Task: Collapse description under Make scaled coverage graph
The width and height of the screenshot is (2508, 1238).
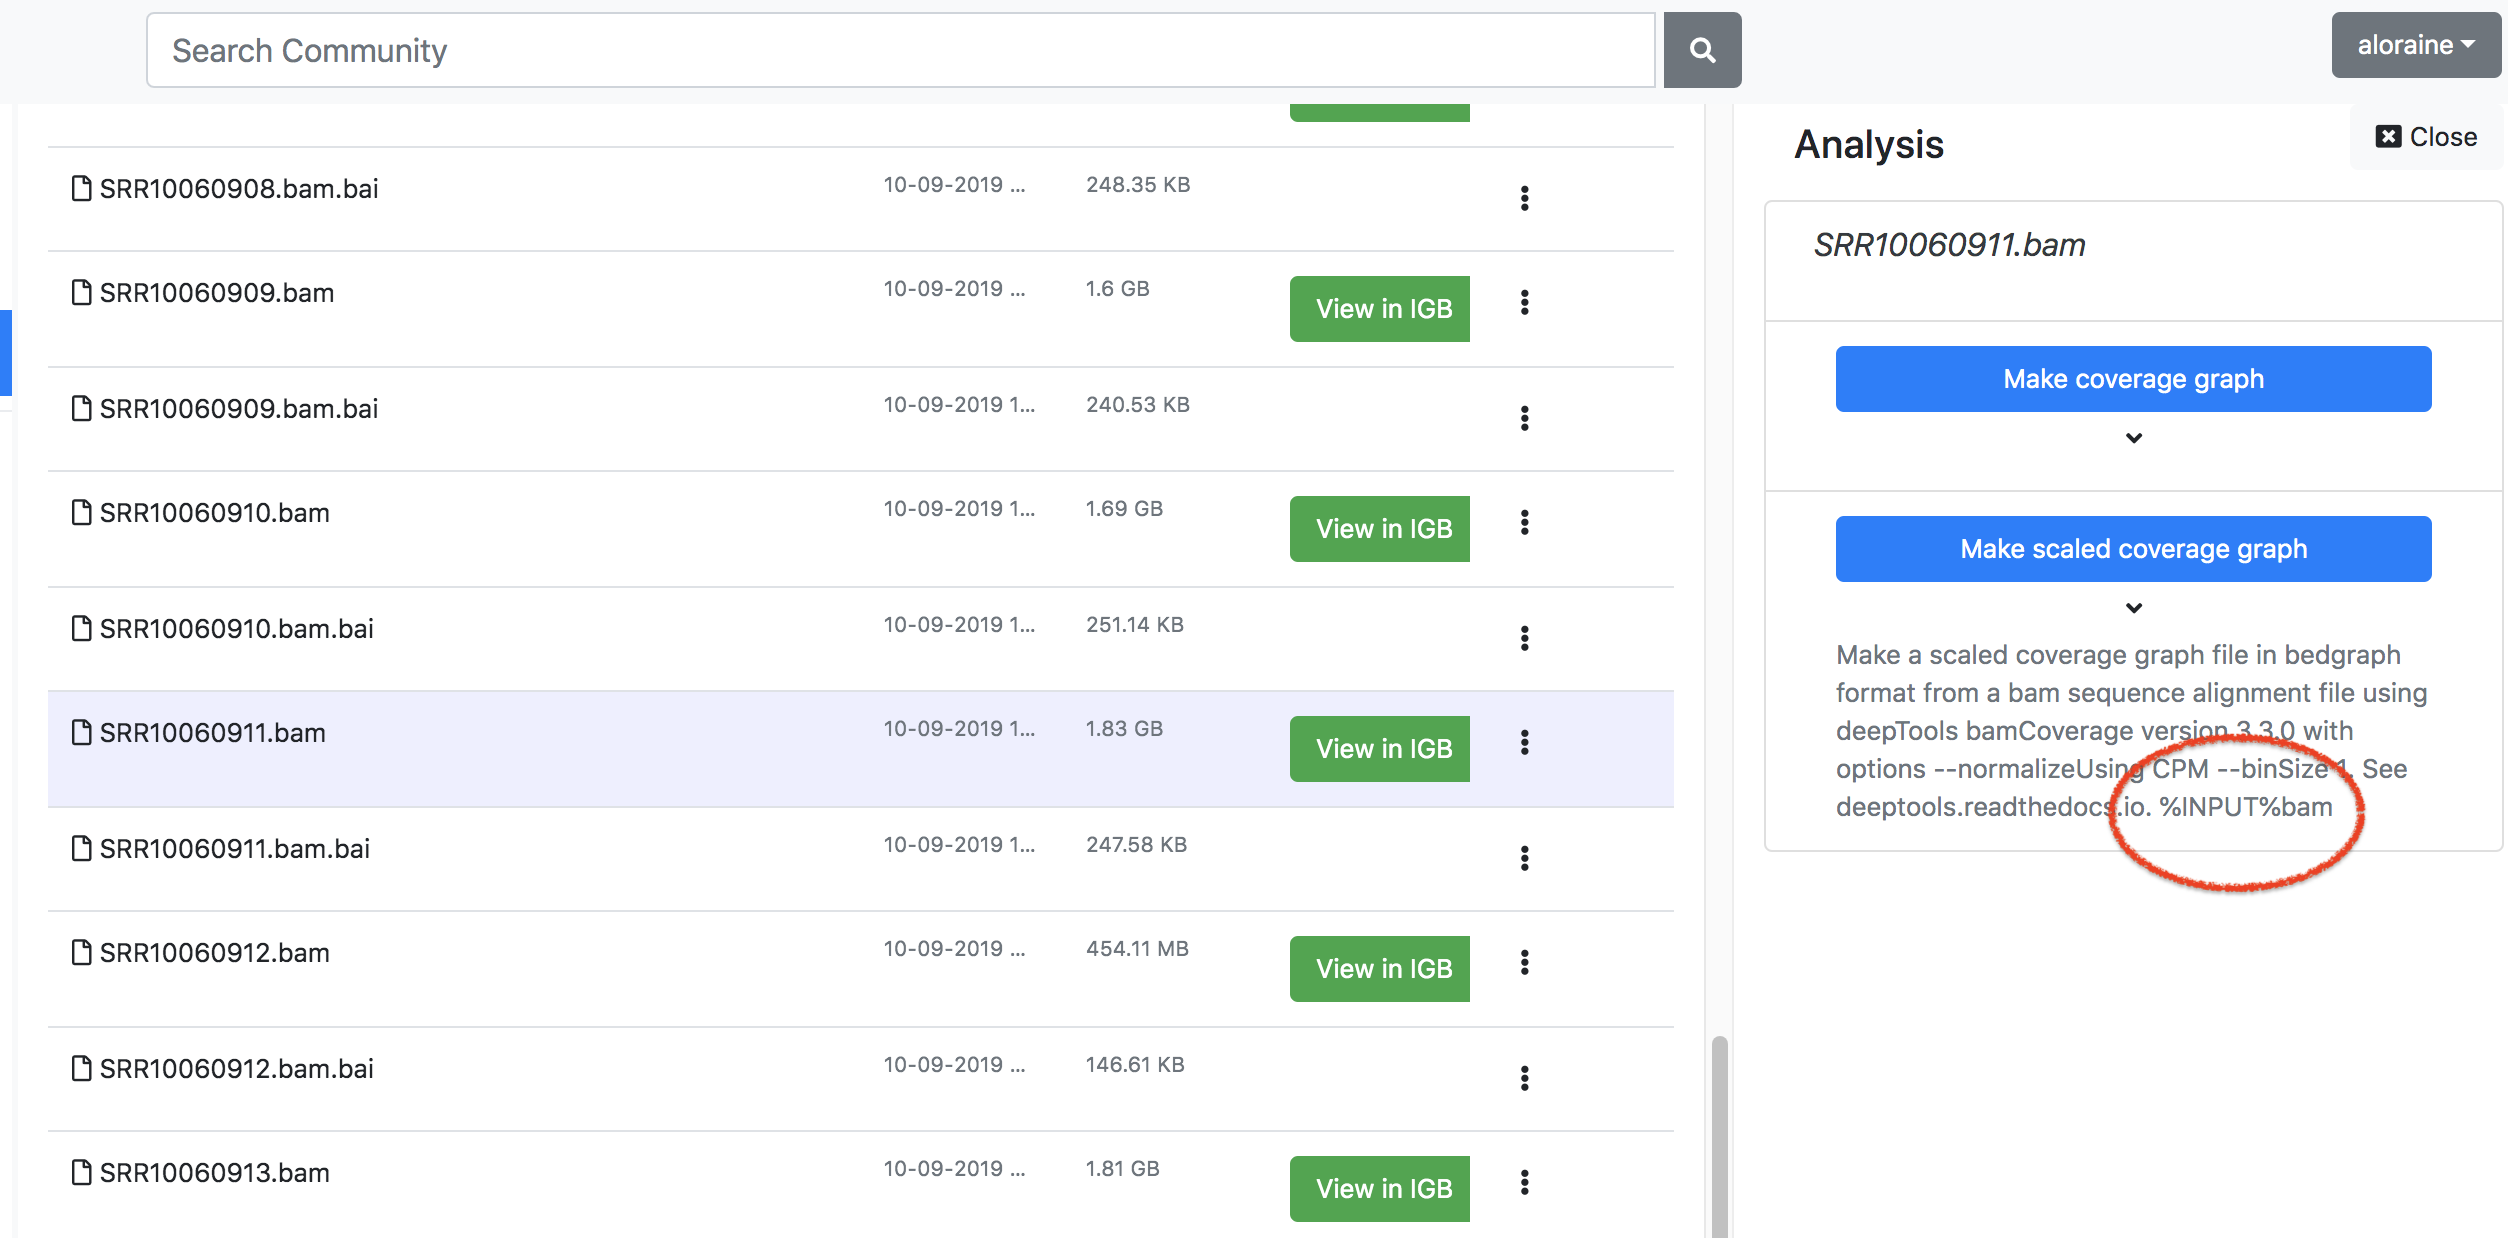Action: pyautogui.click(x=2133, y=608)
